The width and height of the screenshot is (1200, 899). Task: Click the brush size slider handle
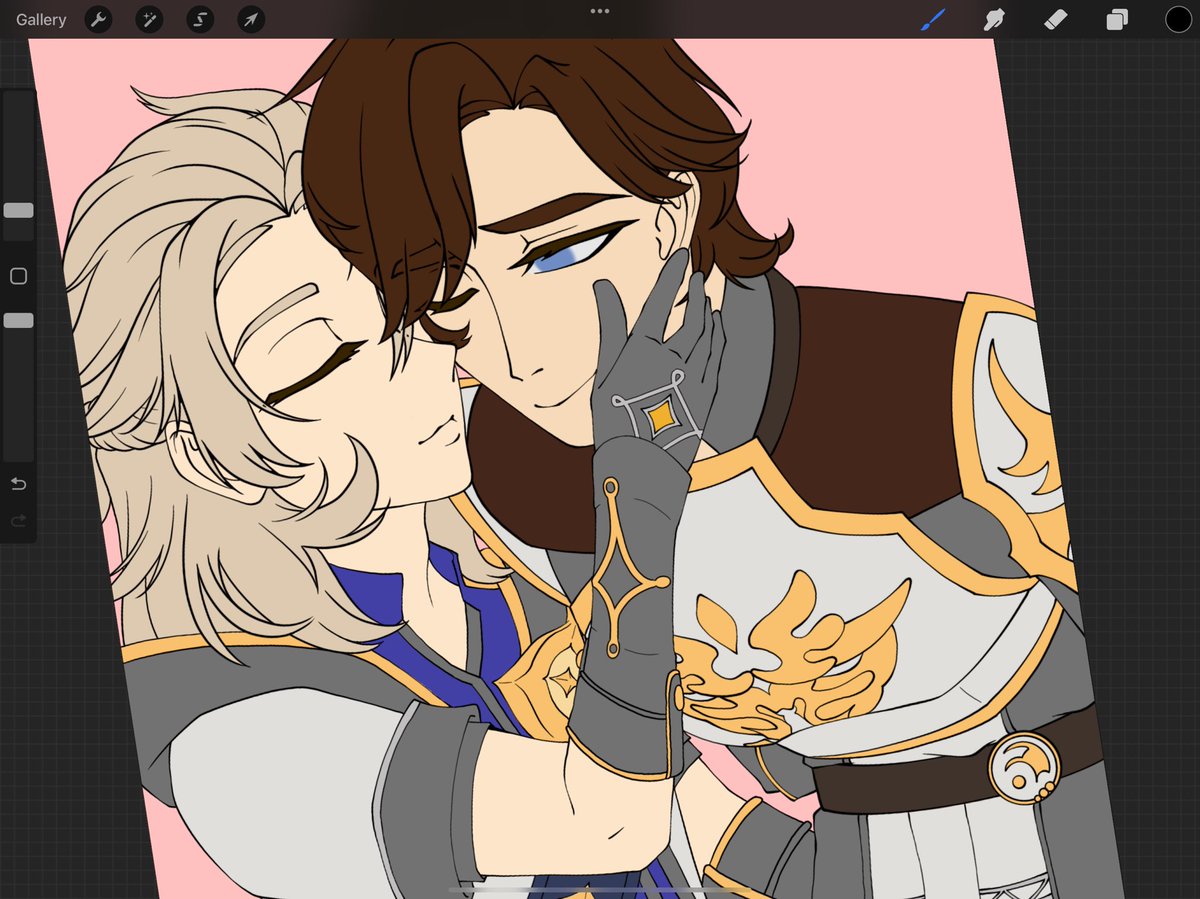tap(18, 211)
